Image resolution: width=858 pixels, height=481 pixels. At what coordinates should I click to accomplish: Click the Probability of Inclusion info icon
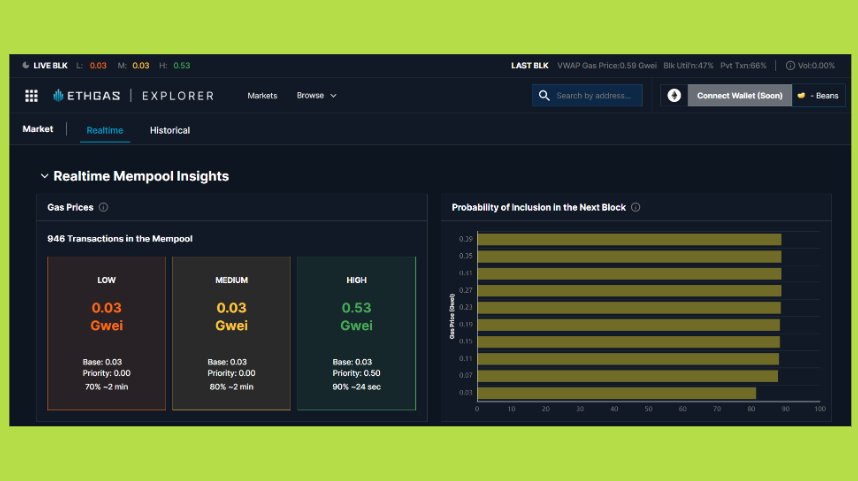coord(636,208)
